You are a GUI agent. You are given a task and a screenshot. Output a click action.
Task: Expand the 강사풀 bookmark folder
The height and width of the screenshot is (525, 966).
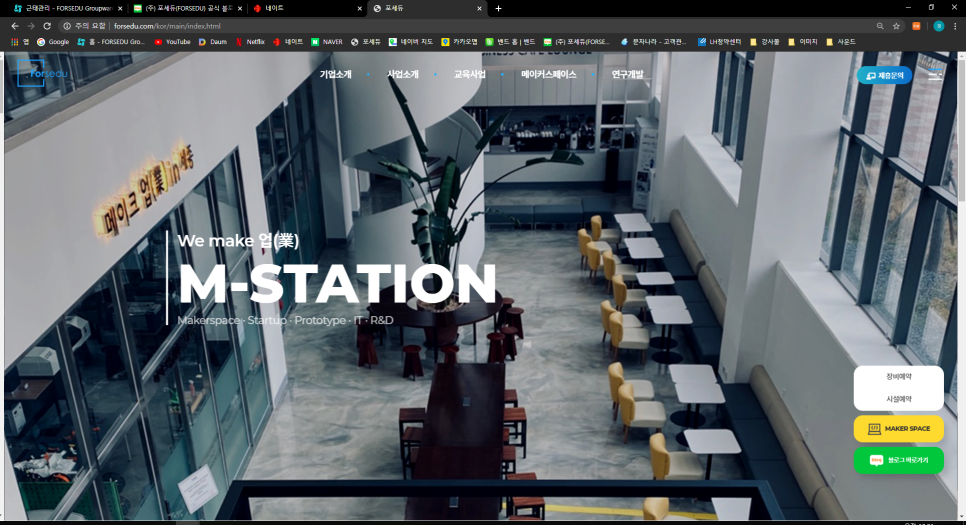[x=765, y=42]
